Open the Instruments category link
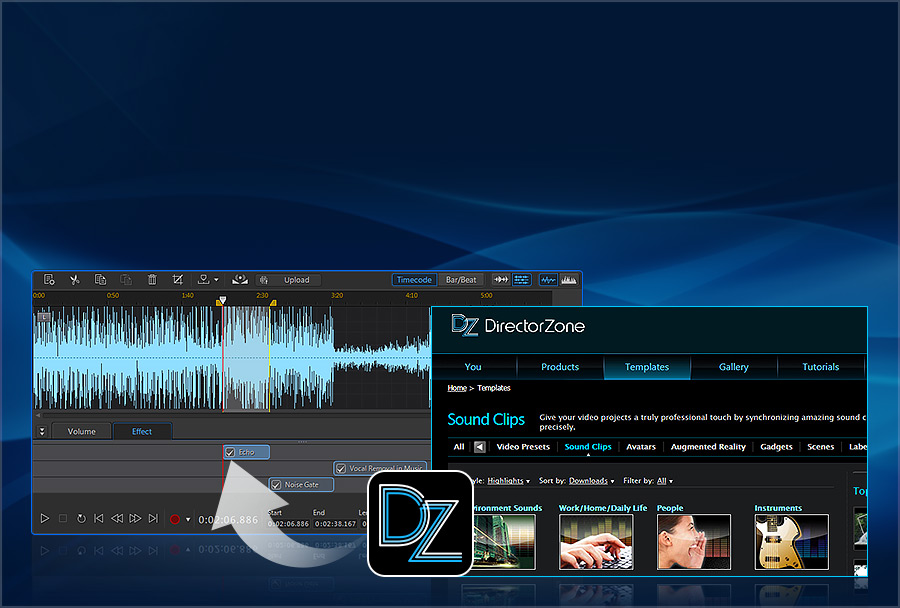Viewport: 900px width, 608px height. coord(778,508)
